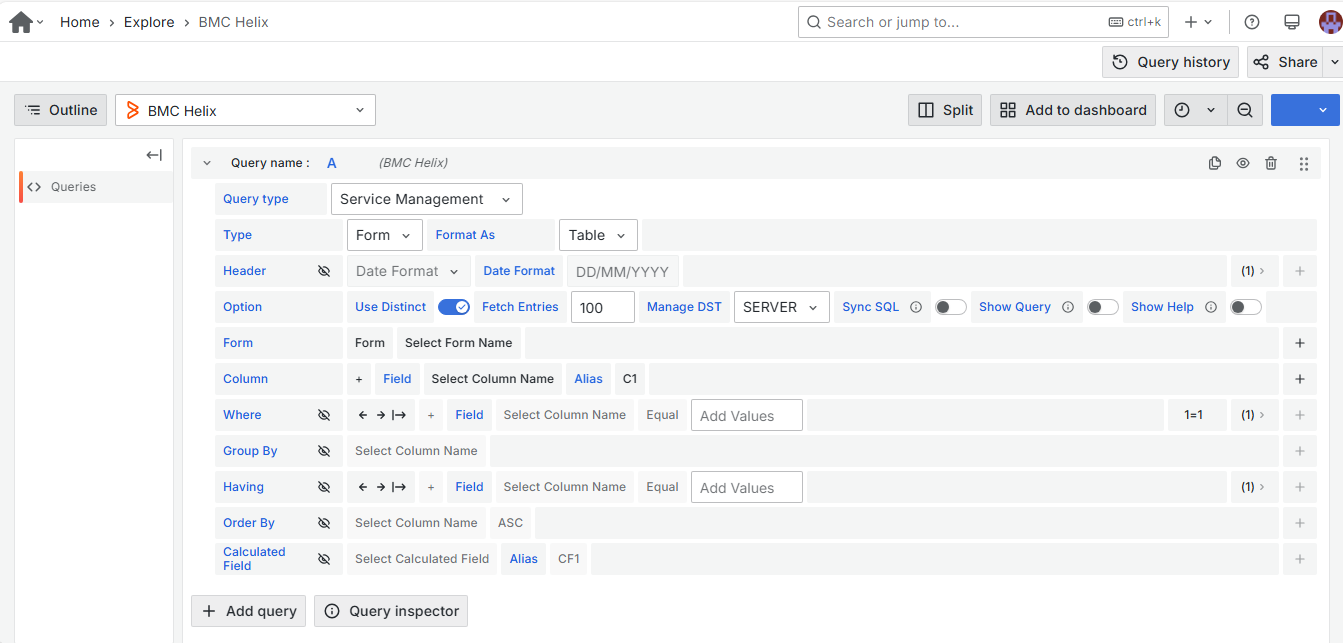Open the run query blue dropdown arrow
The width and height of the screenshot is (1343, 643).
pos(1324,110)
